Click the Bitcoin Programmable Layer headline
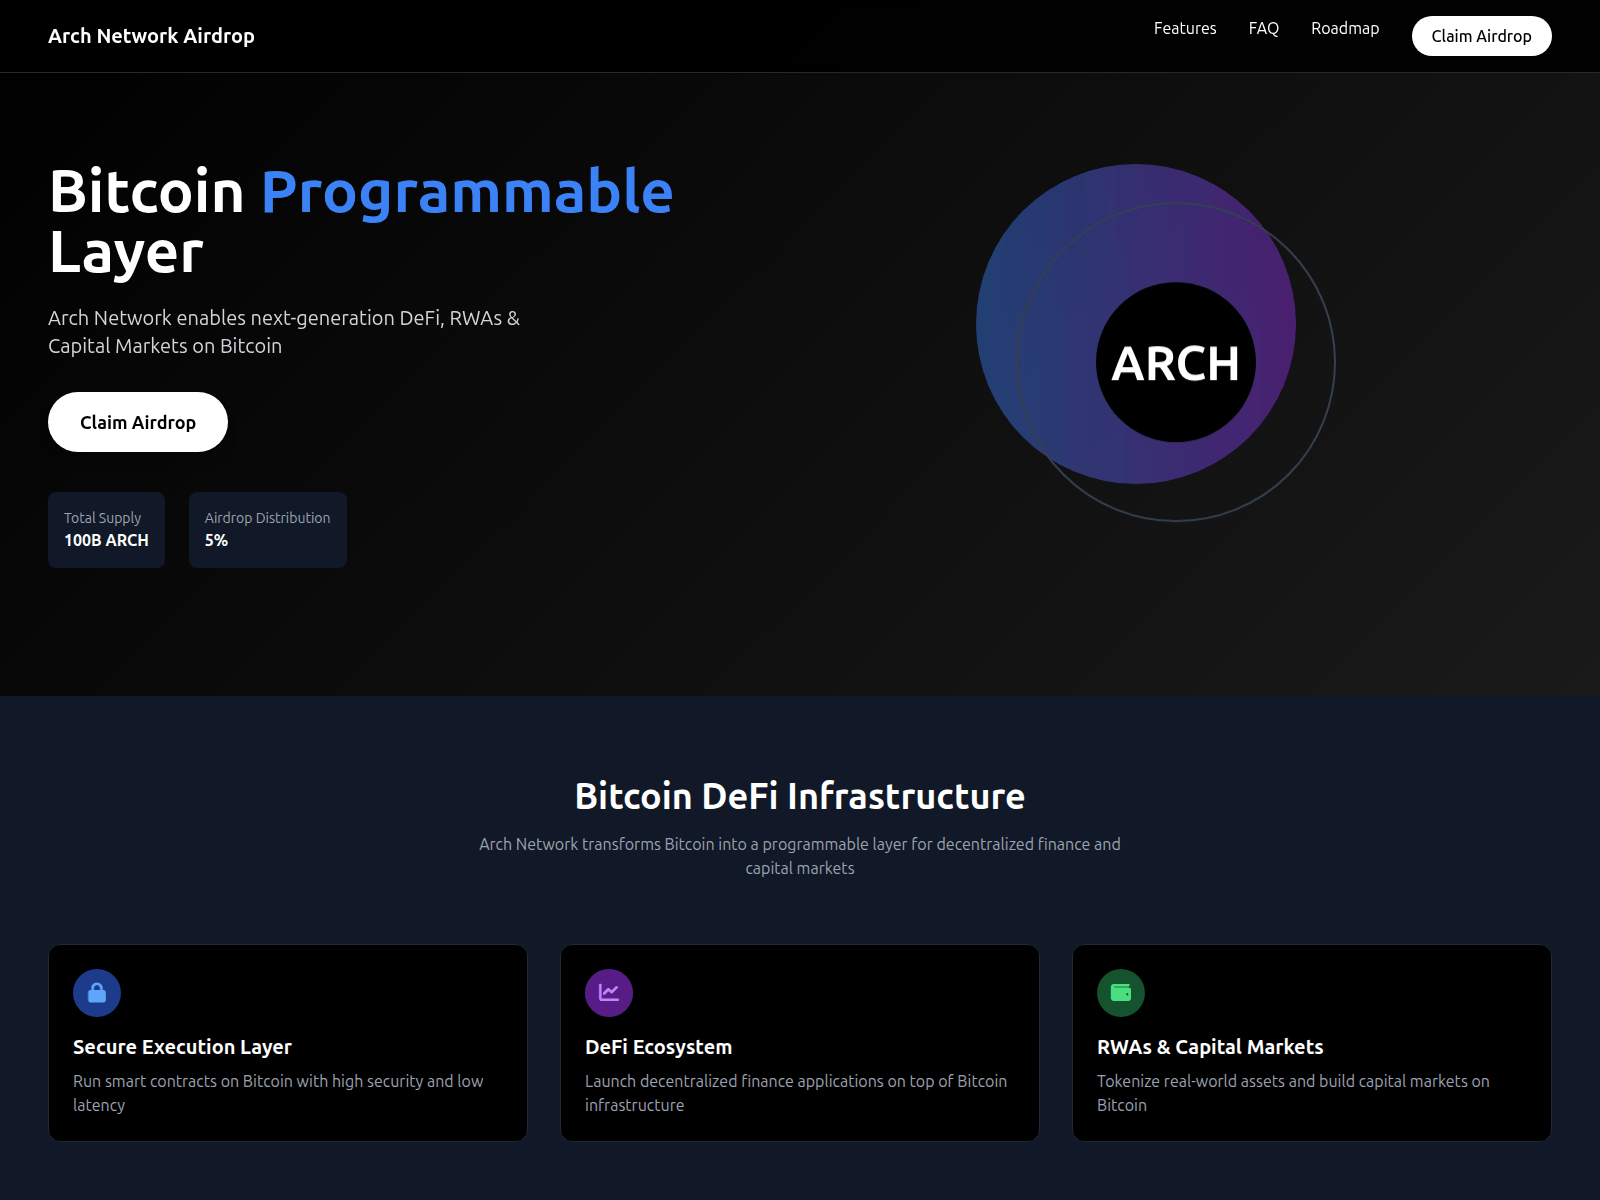The height and width of the screenshot is (1200, 1600). coord(361,221)
